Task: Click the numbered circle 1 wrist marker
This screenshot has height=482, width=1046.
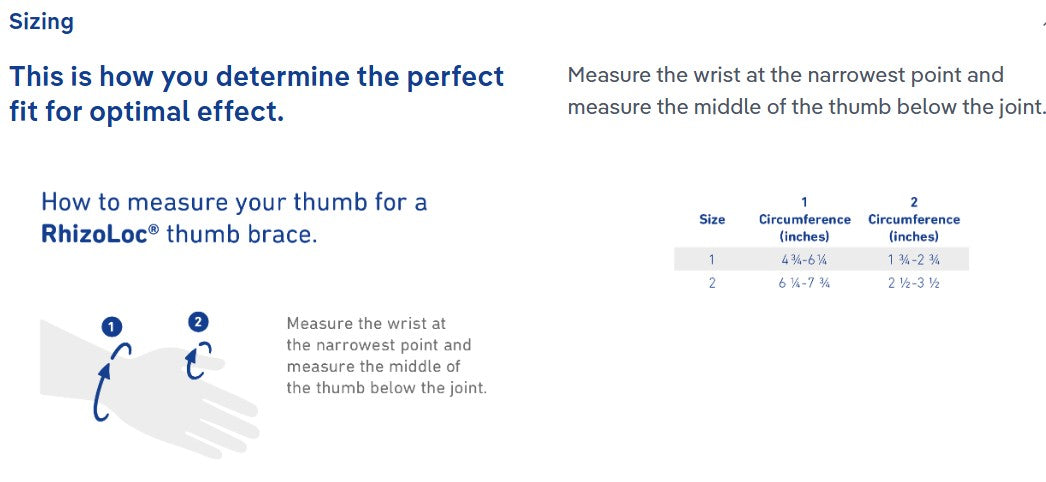Action: click(x=111, y=326)
